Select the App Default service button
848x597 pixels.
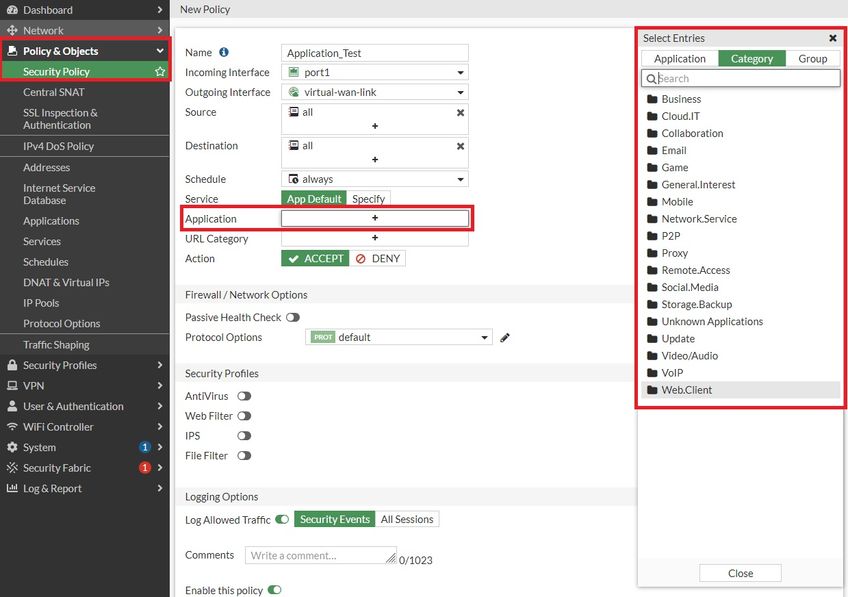click(x=314, y=198)
